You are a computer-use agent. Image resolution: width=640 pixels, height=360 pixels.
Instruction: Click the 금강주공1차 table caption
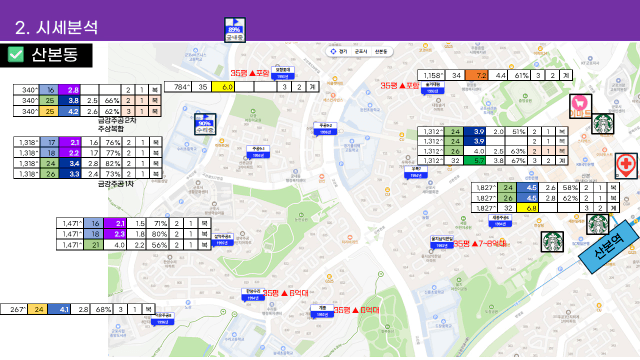pyautogui.click(x=116, y=184)
